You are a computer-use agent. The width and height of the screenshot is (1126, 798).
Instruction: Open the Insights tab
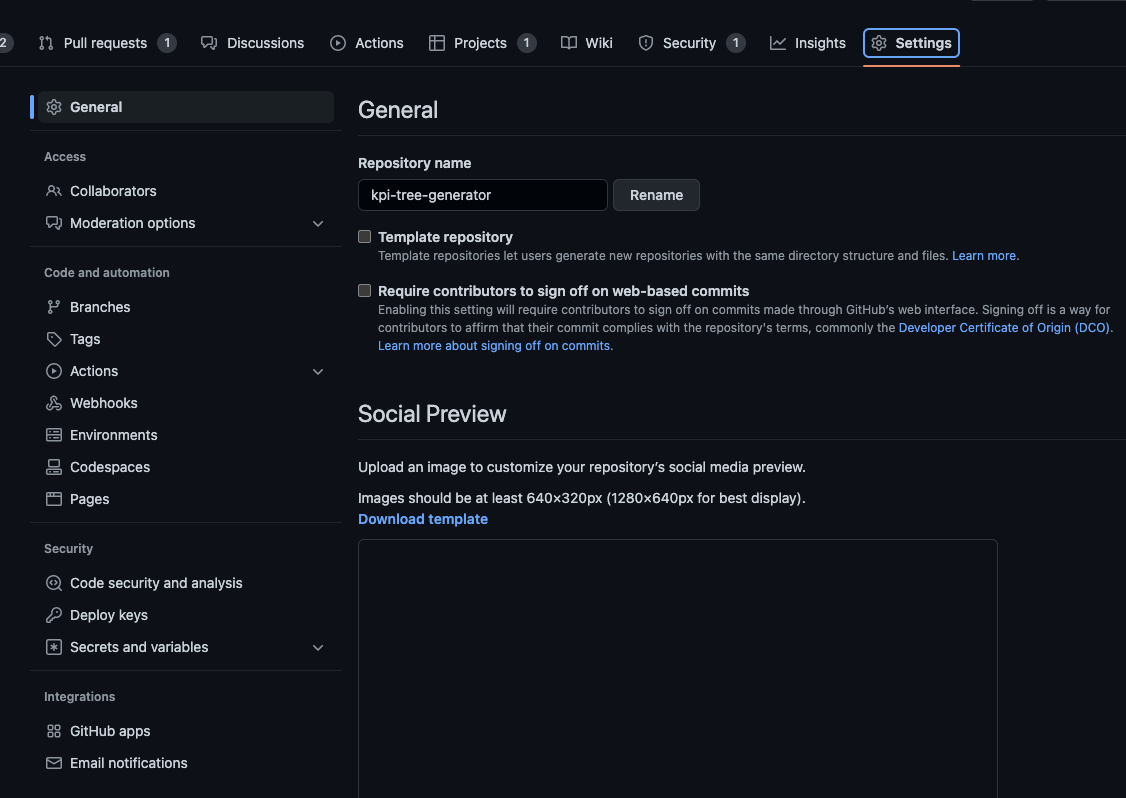click(x=807, y=43)
